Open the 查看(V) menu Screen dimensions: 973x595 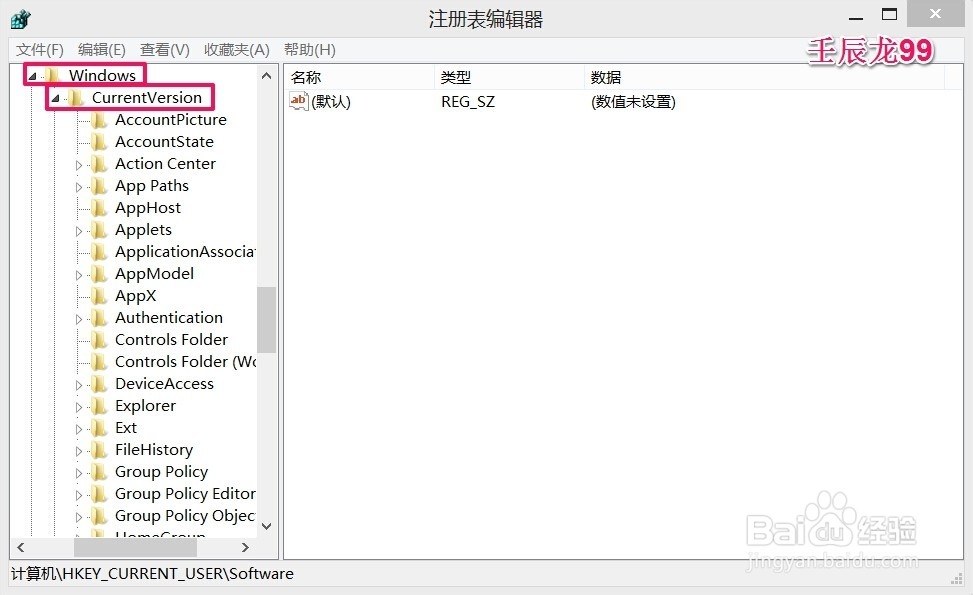pos(164,49)
